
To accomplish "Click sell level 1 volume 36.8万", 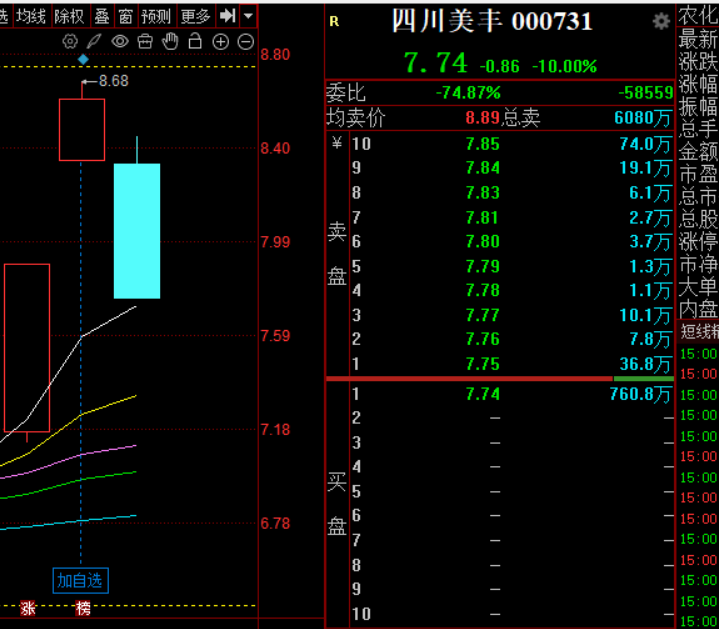I will point(645,364).
